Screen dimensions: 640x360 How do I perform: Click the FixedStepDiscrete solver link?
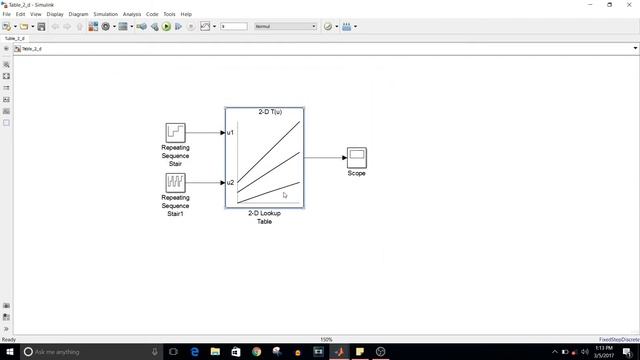pyautogui.click(x=619, y=340)
